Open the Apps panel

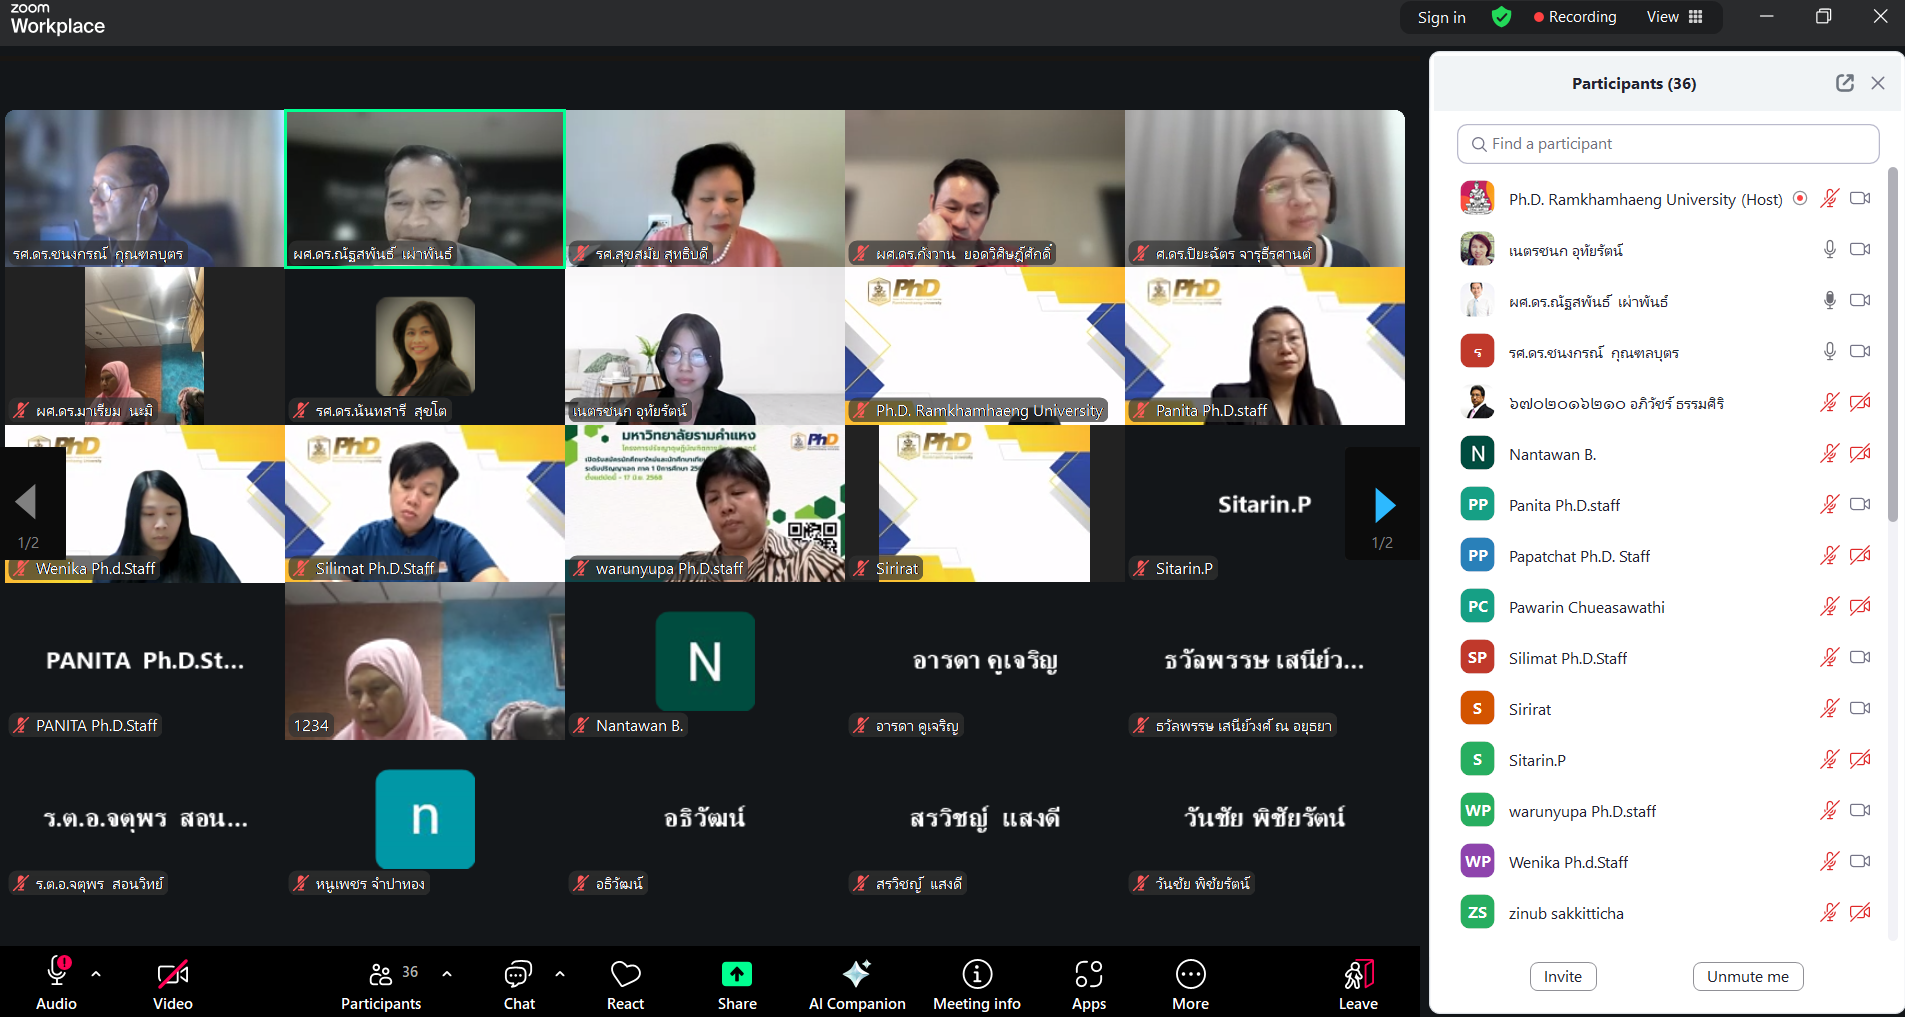click(x=1088, y=975)
